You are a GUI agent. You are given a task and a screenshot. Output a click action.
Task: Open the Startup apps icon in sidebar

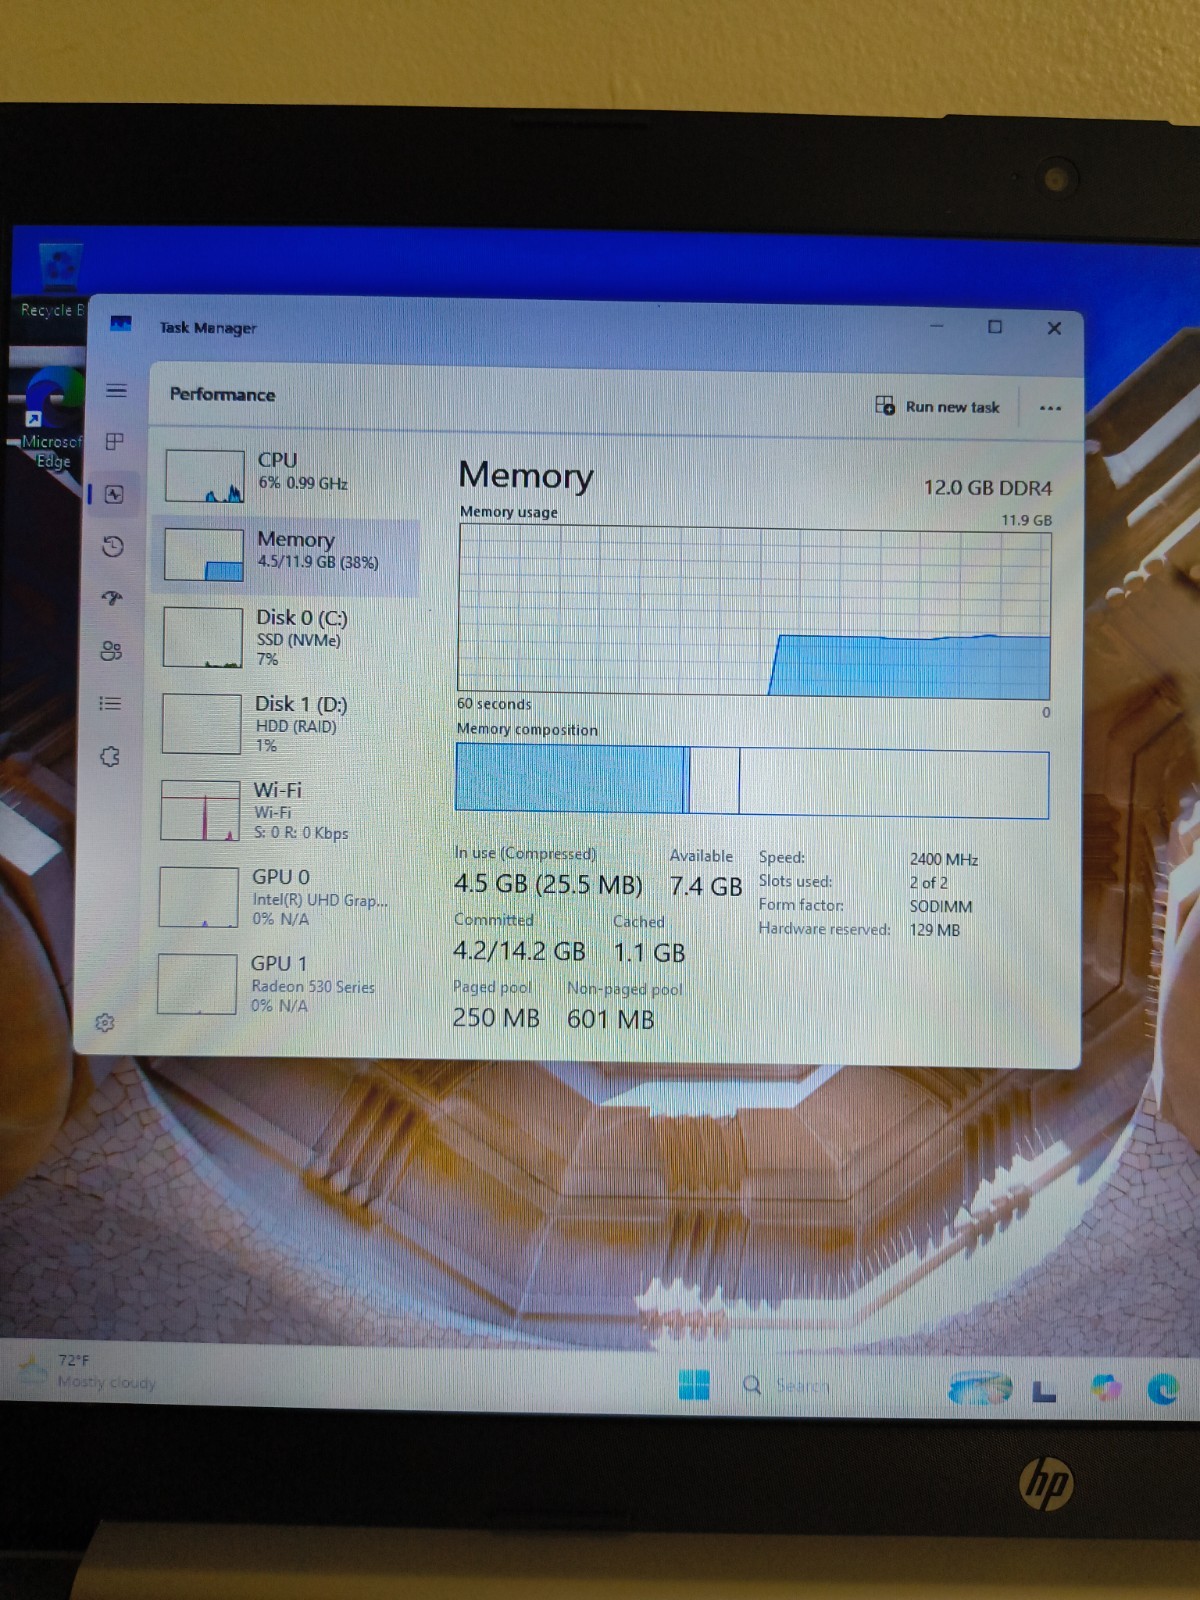[112, 598]
